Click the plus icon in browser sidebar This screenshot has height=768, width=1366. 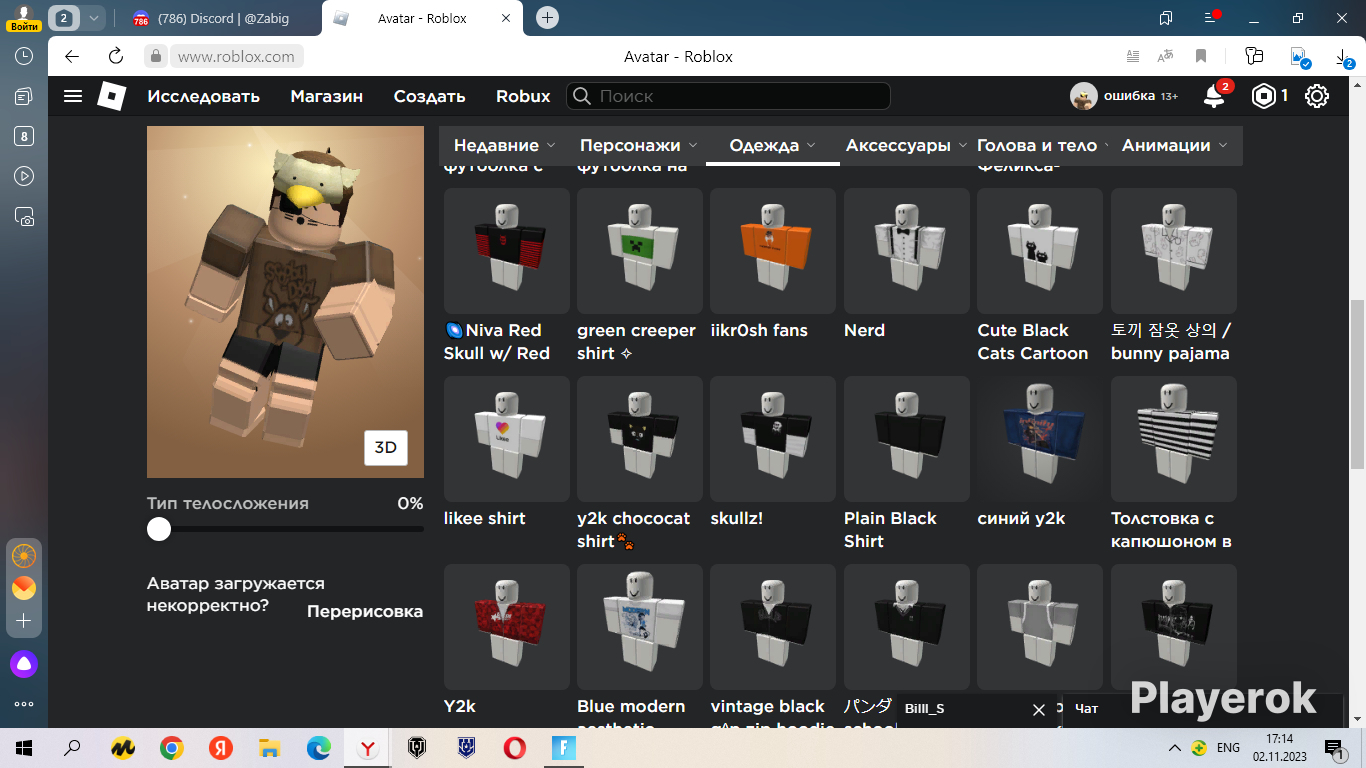point(24,621)
